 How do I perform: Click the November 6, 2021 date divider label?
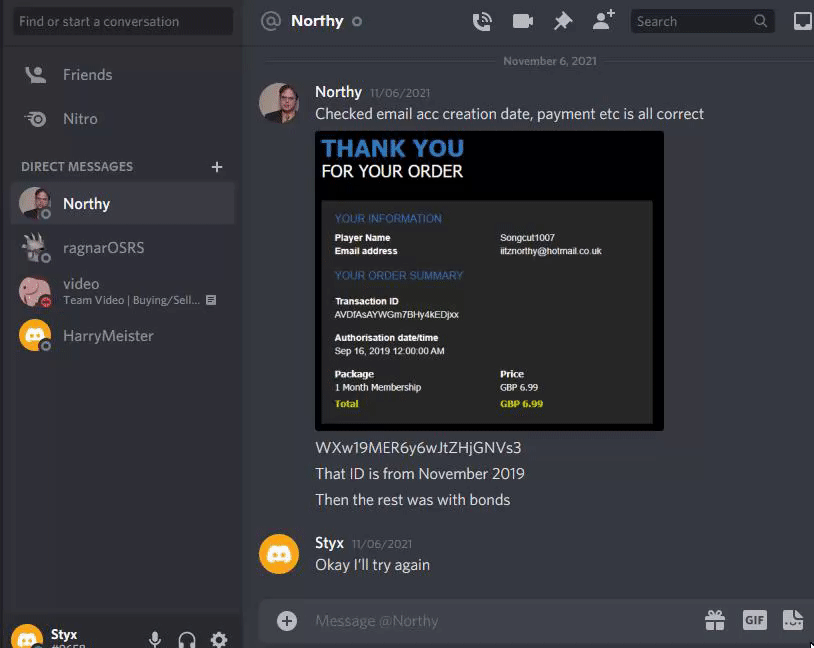550,61
